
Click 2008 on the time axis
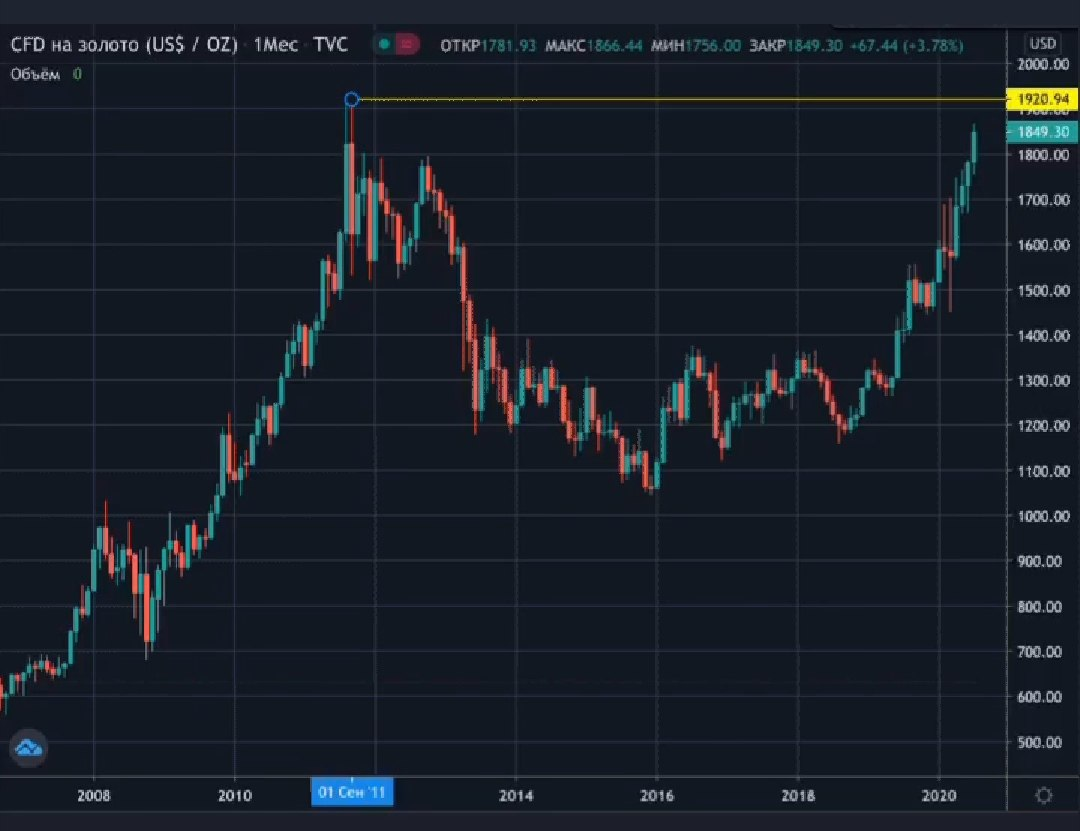pos(94,795)
